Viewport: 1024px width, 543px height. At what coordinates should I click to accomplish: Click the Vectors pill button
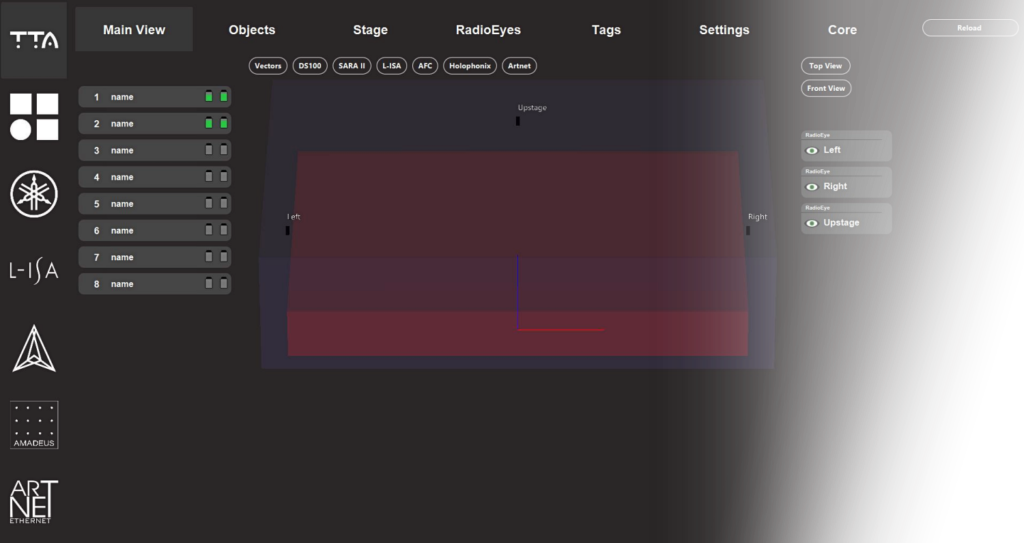(x=268, y=66)
